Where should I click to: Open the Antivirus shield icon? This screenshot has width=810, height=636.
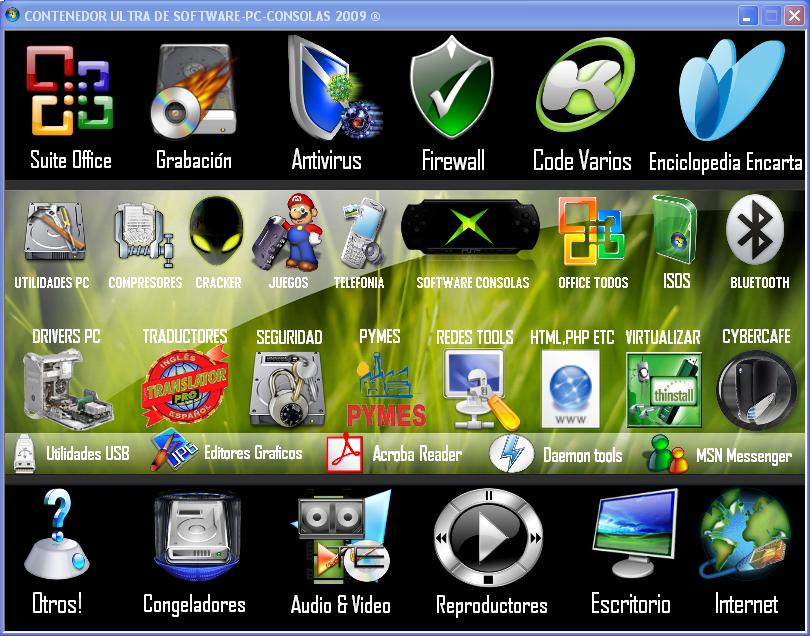coord(327,90)
